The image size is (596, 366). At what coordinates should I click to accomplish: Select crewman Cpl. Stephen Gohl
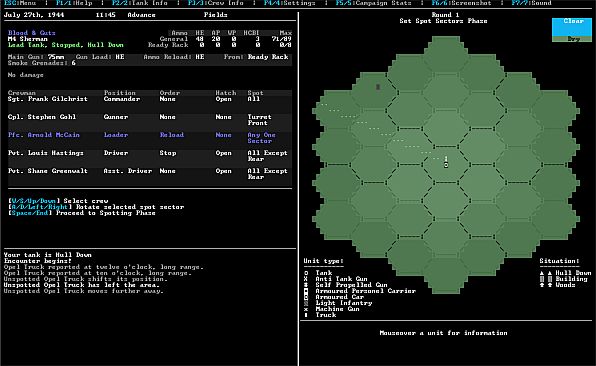tap(42, 117)
